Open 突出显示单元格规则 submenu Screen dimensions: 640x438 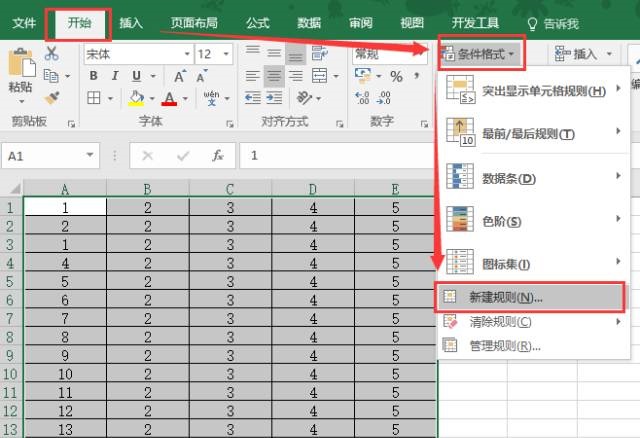pyautogui.click(x=533, y=90)
